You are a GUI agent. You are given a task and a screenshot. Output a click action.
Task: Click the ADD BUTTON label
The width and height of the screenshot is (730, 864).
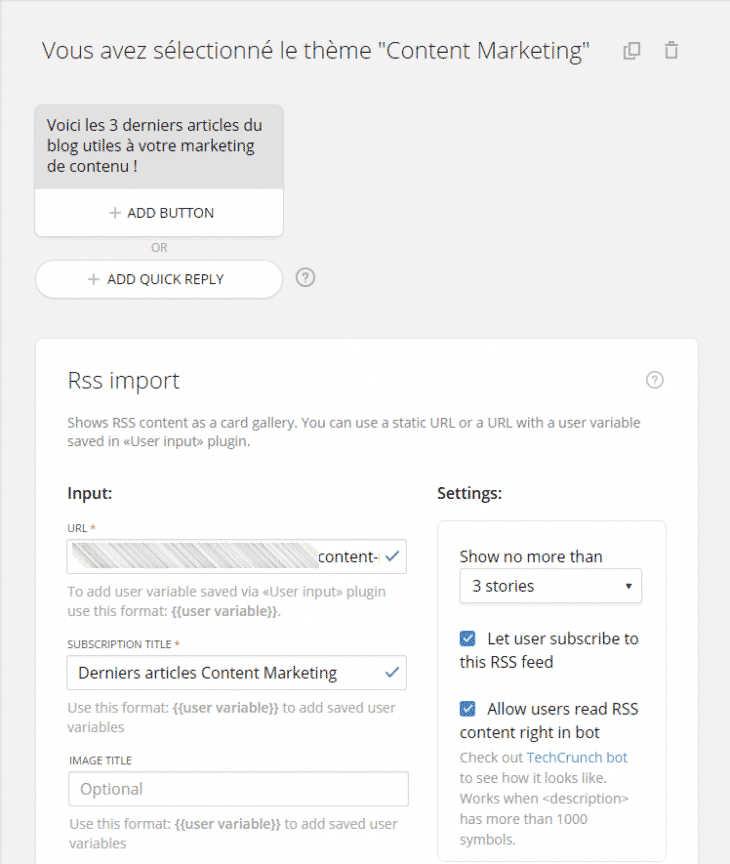click(170, 213)
